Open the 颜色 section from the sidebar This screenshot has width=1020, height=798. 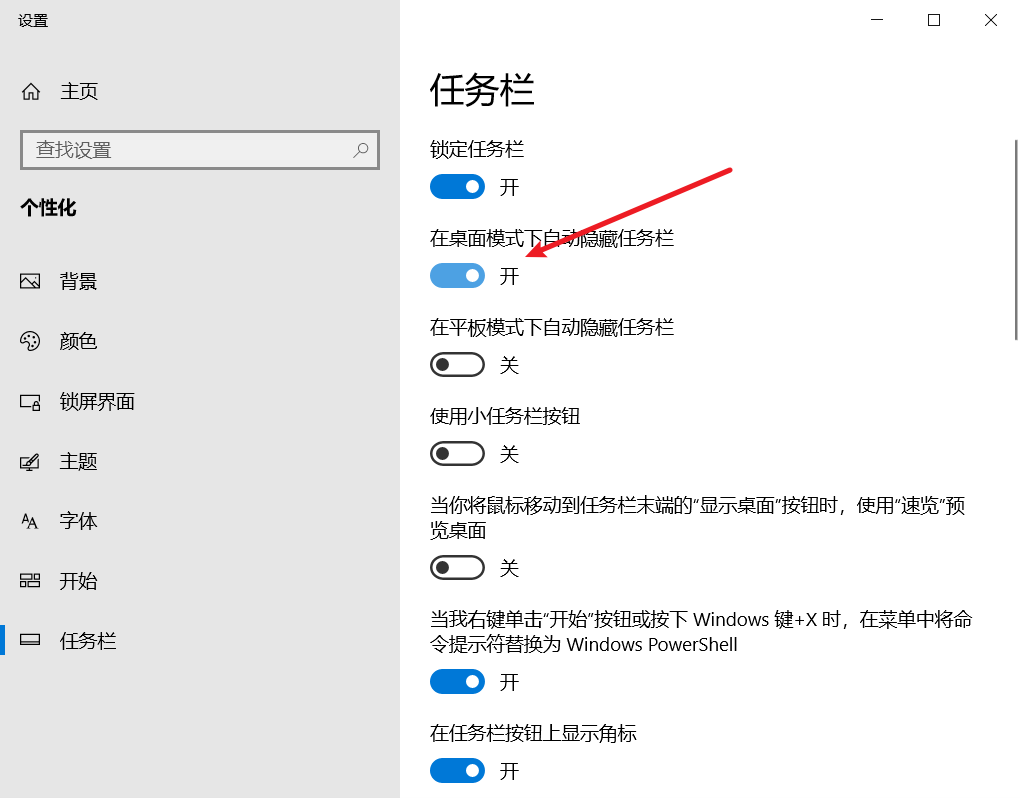click(x=80, y=341)
